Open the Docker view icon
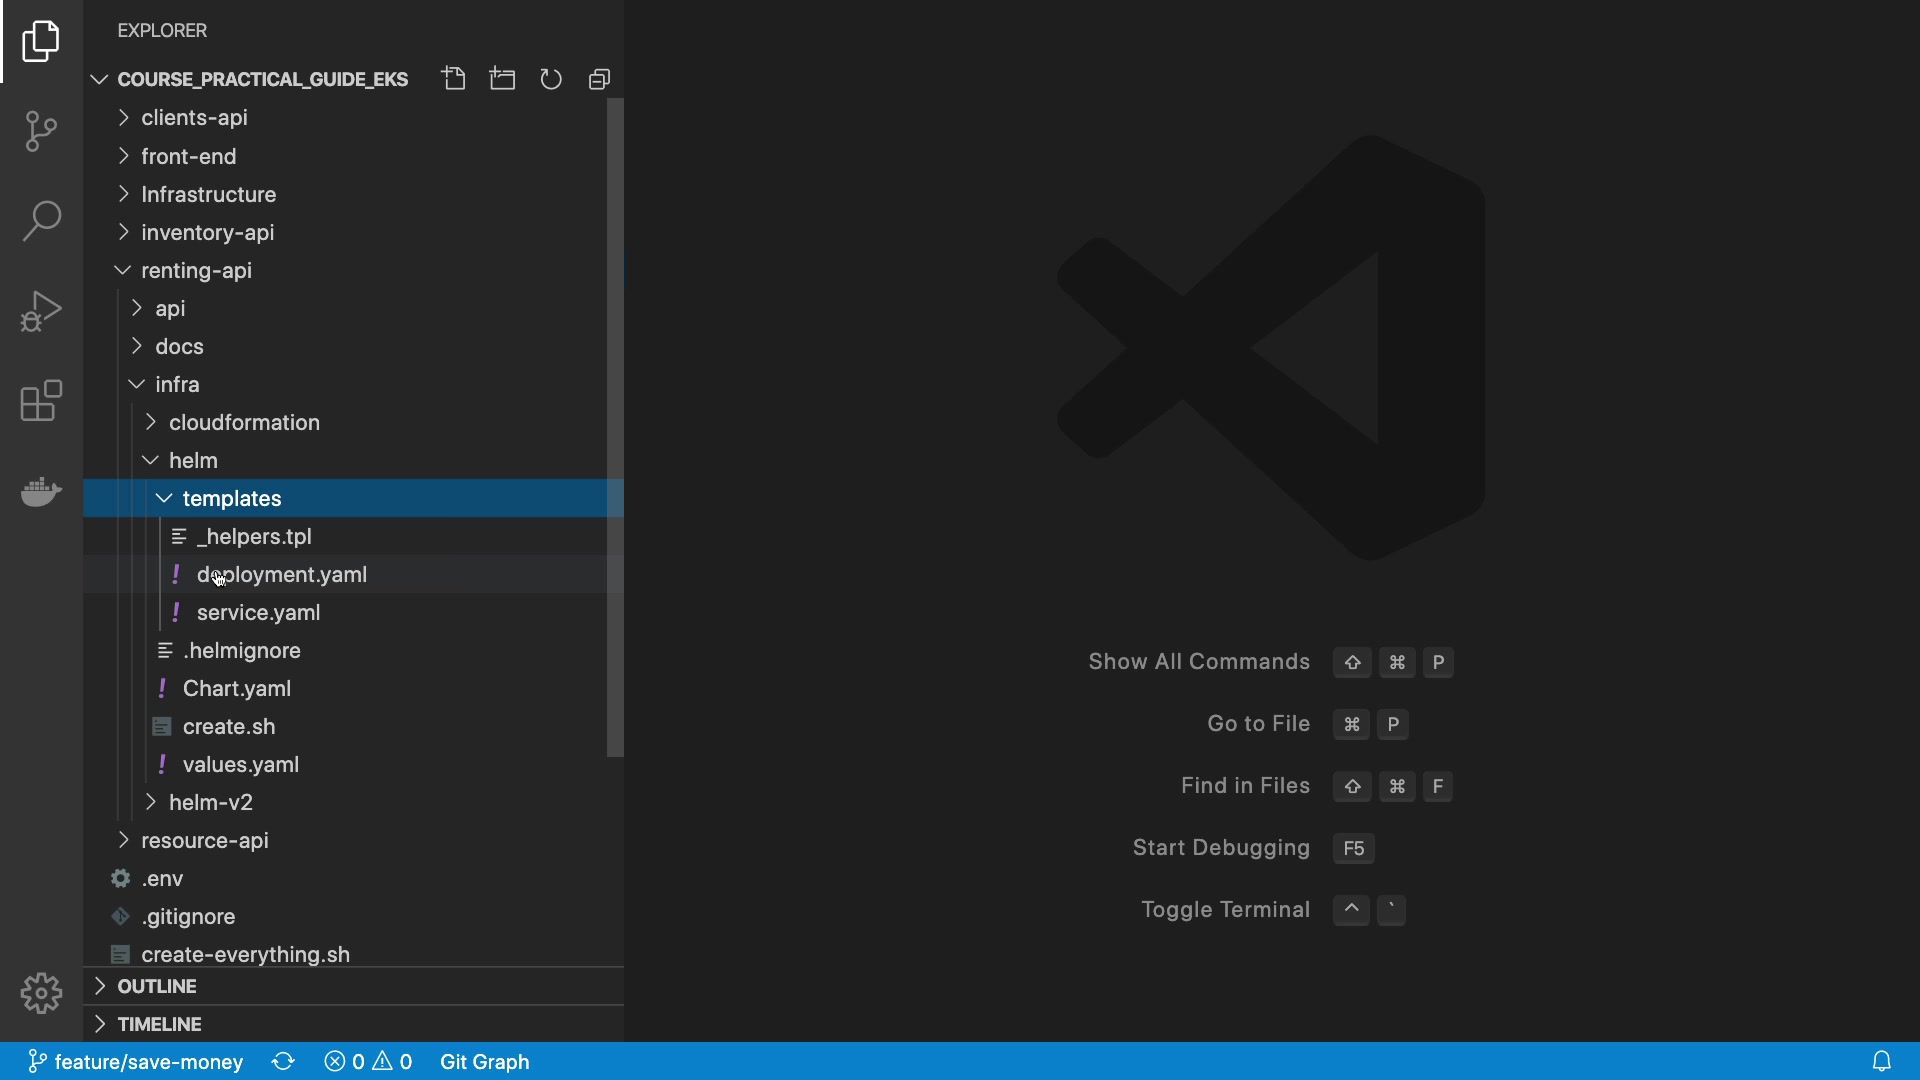This screenshot has width=1920, height=1080. (x=41, y=491)
